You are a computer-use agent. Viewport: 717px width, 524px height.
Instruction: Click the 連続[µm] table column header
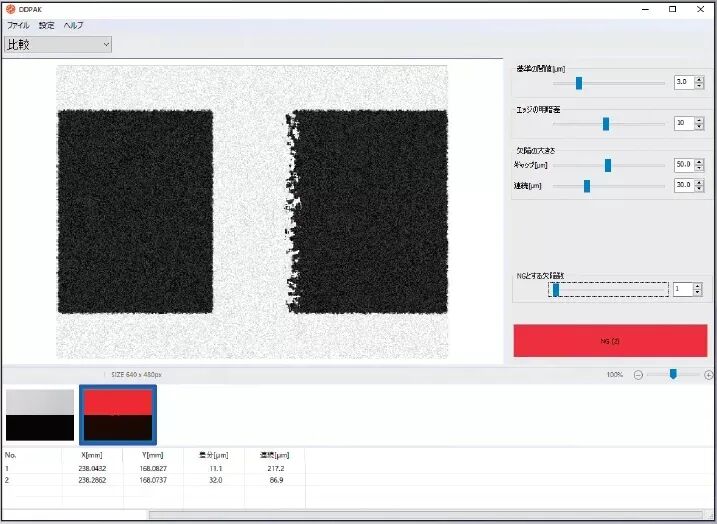click(275, 455)
